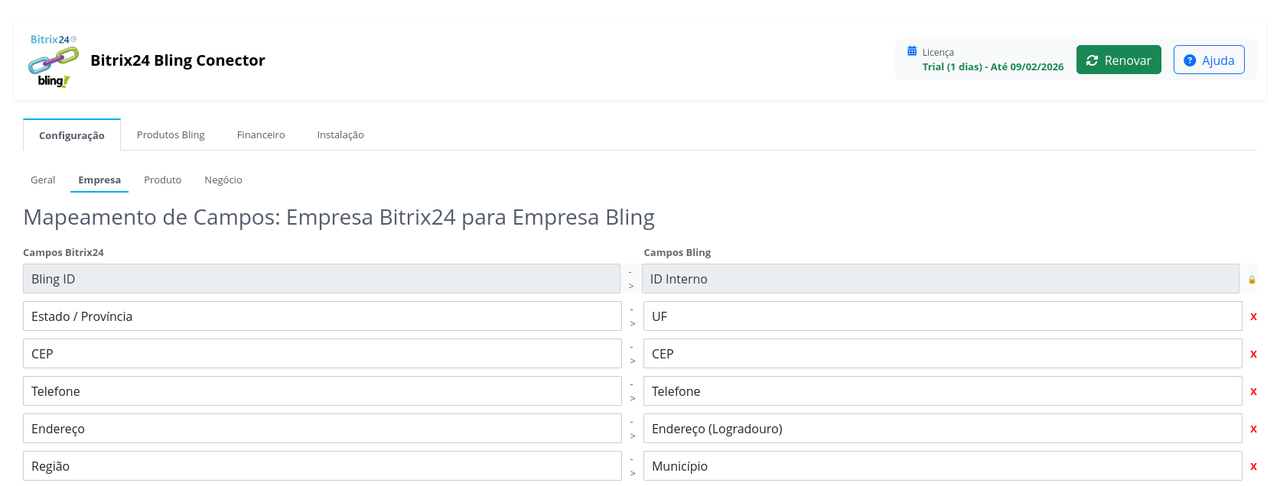1280x486 pixels.
Task: Open the Endereço (Logradouro) Bling field selector
Action: [941, 429]
